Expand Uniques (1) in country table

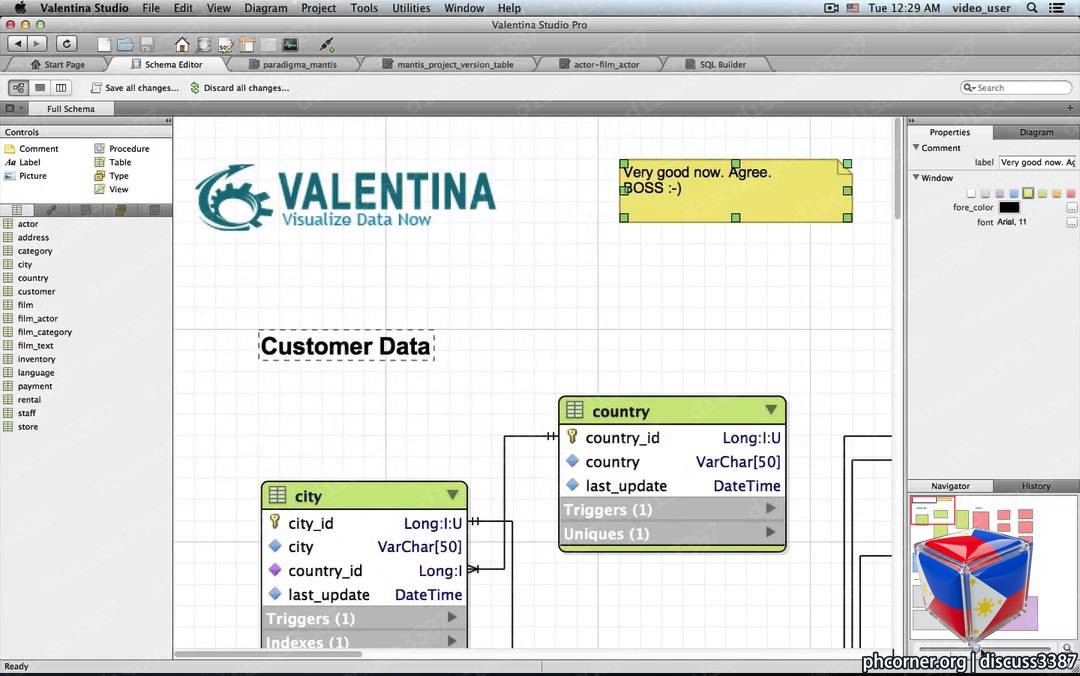[770, 533]
